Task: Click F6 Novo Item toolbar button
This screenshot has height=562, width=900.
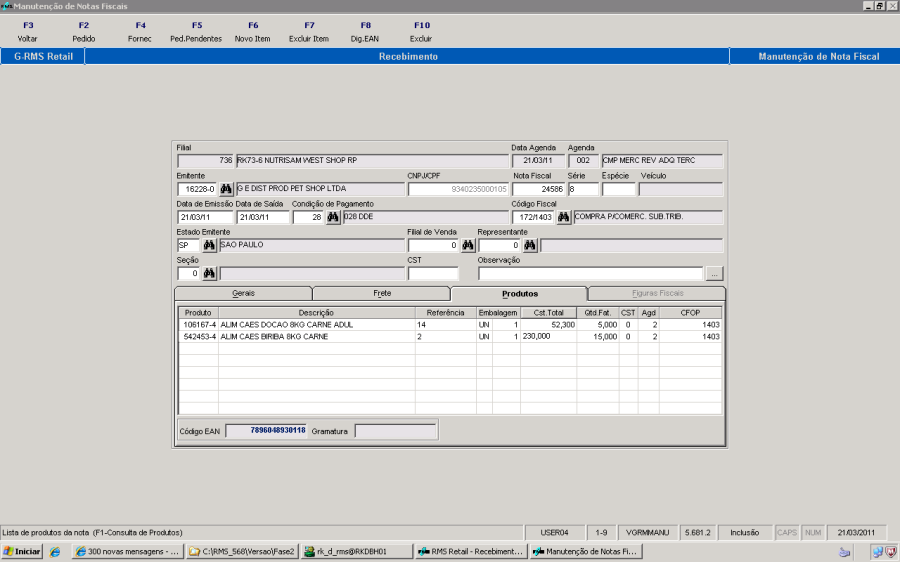Action: pyautogui.click(x=253, y=32)
